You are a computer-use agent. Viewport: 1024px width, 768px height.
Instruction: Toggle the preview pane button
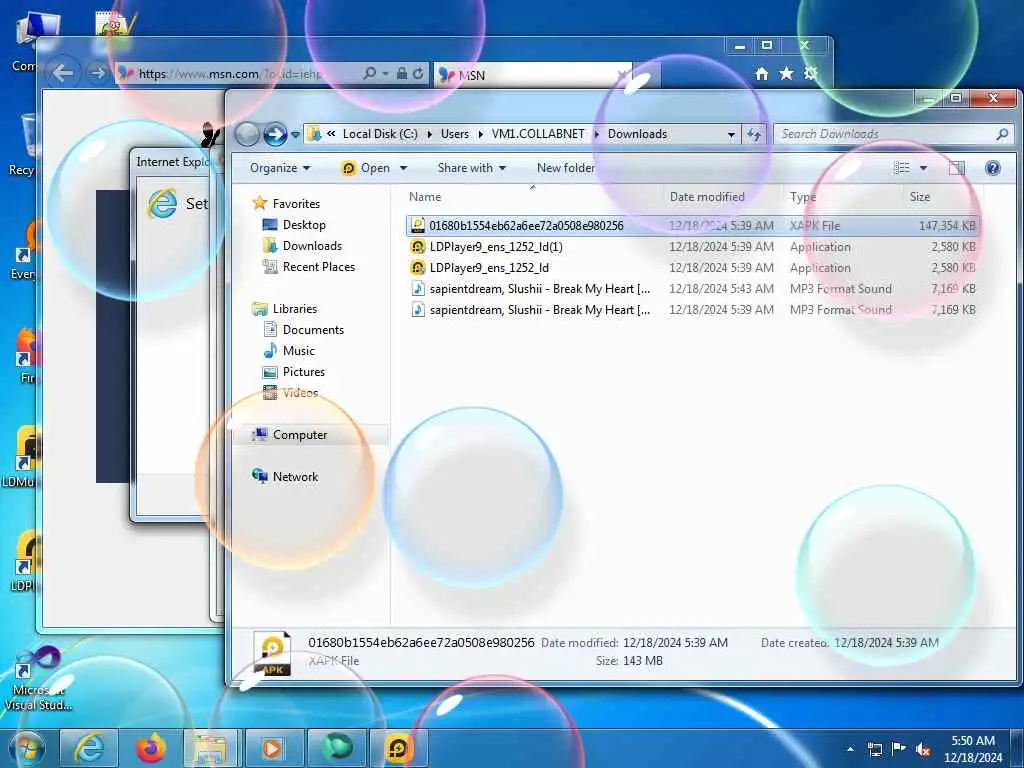click(957, 168)
